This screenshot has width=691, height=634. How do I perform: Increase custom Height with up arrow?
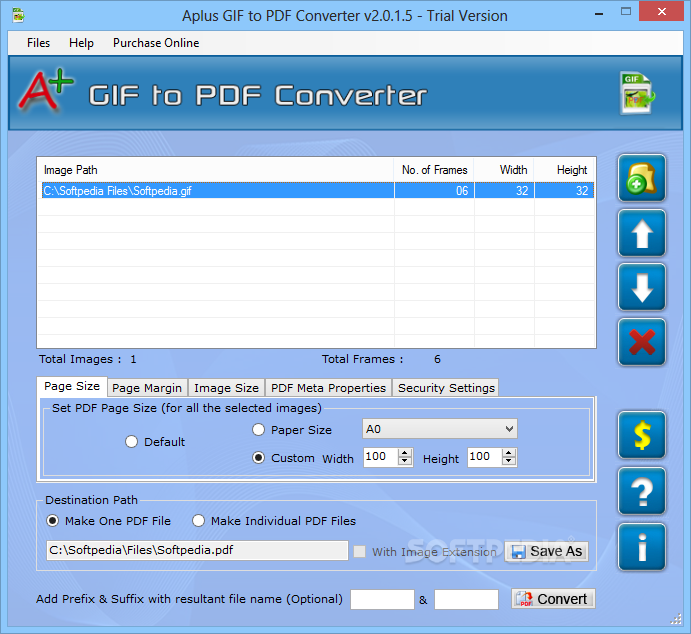(x=509, y=453)
